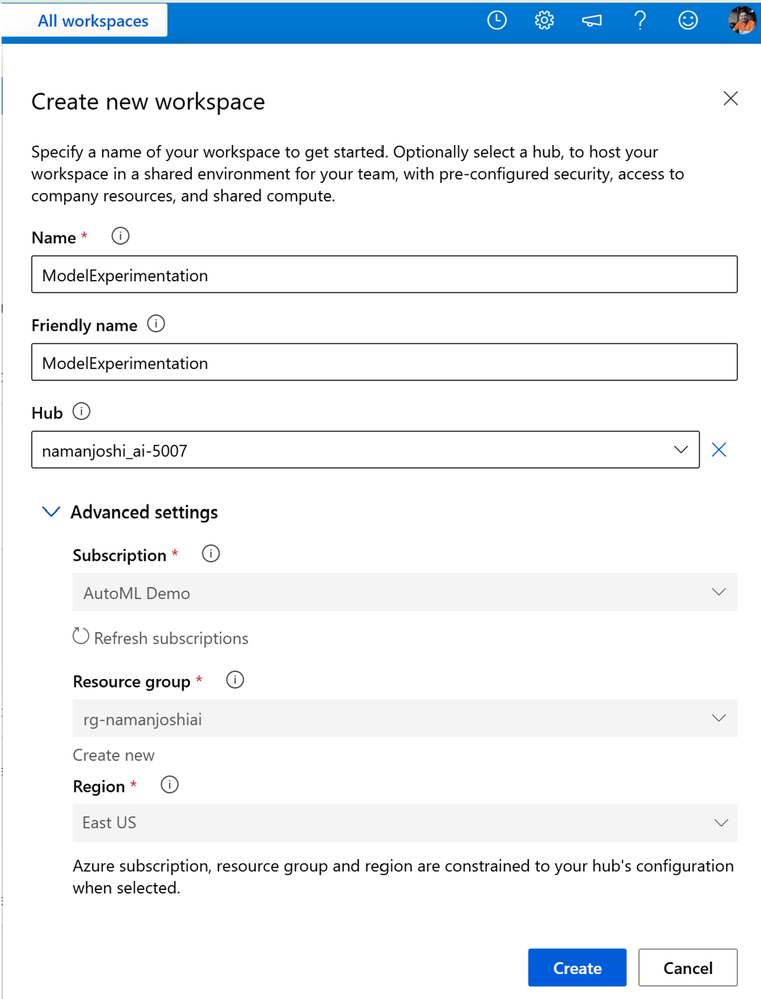Click the info icon beside Friendly name
Viewport: 761px width, 999px height.
coord(156,324)
